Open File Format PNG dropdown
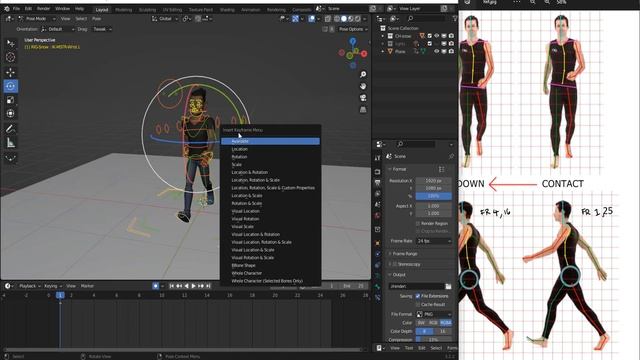 click(433, 314)
